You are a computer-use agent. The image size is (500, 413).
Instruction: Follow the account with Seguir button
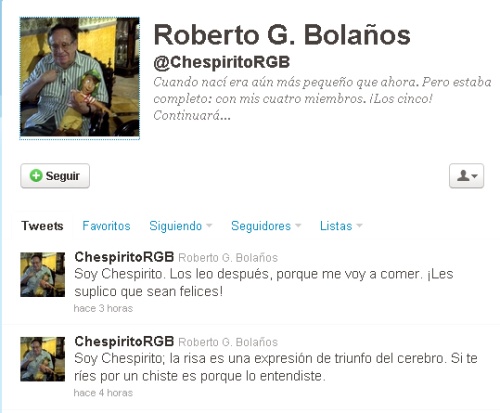pyautogui.click(x=55, y=176)
